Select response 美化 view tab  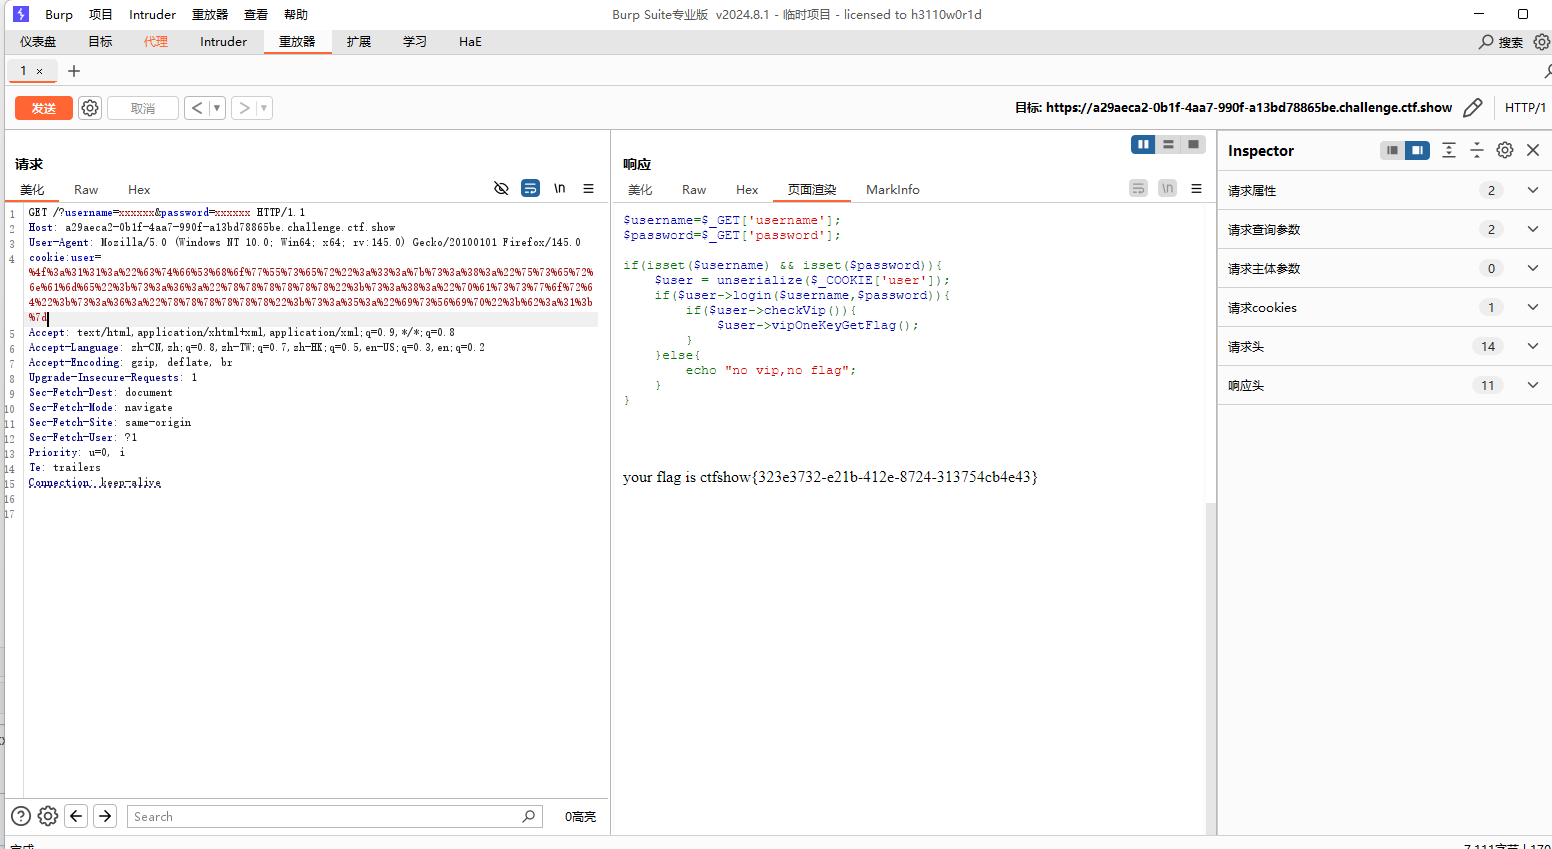point(640,189)
